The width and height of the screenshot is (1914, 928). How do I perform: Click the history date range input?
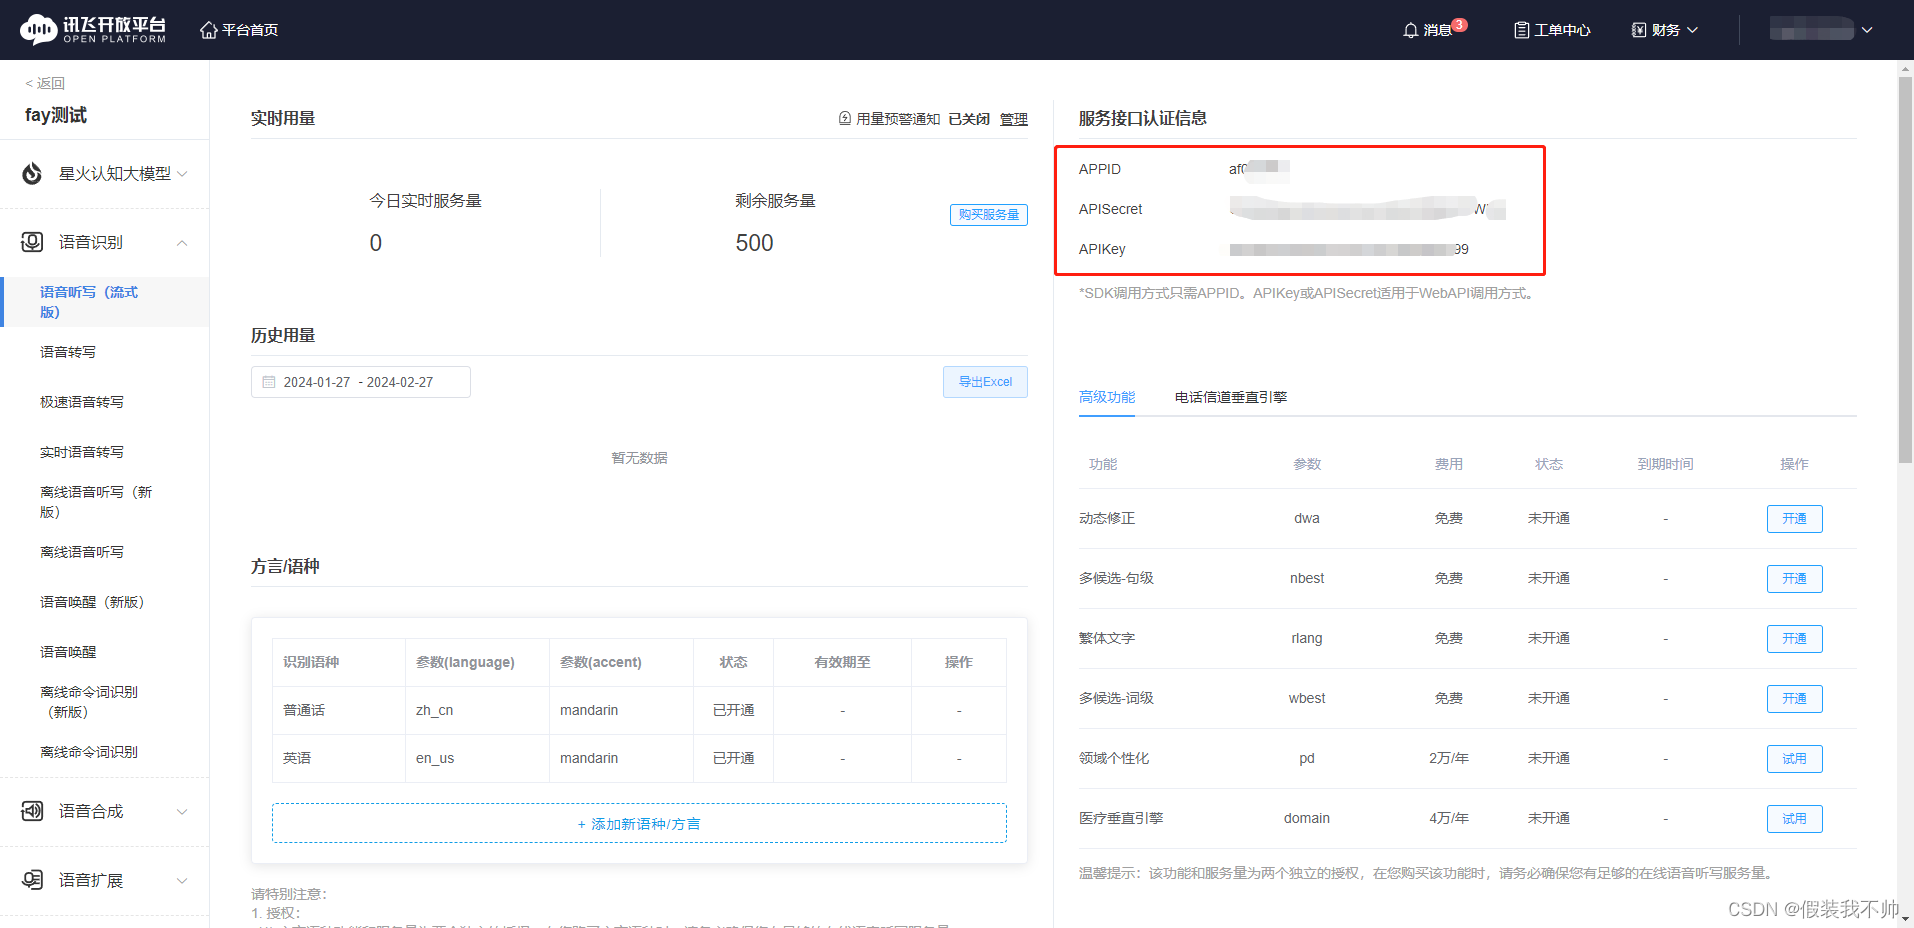[361, 382]
